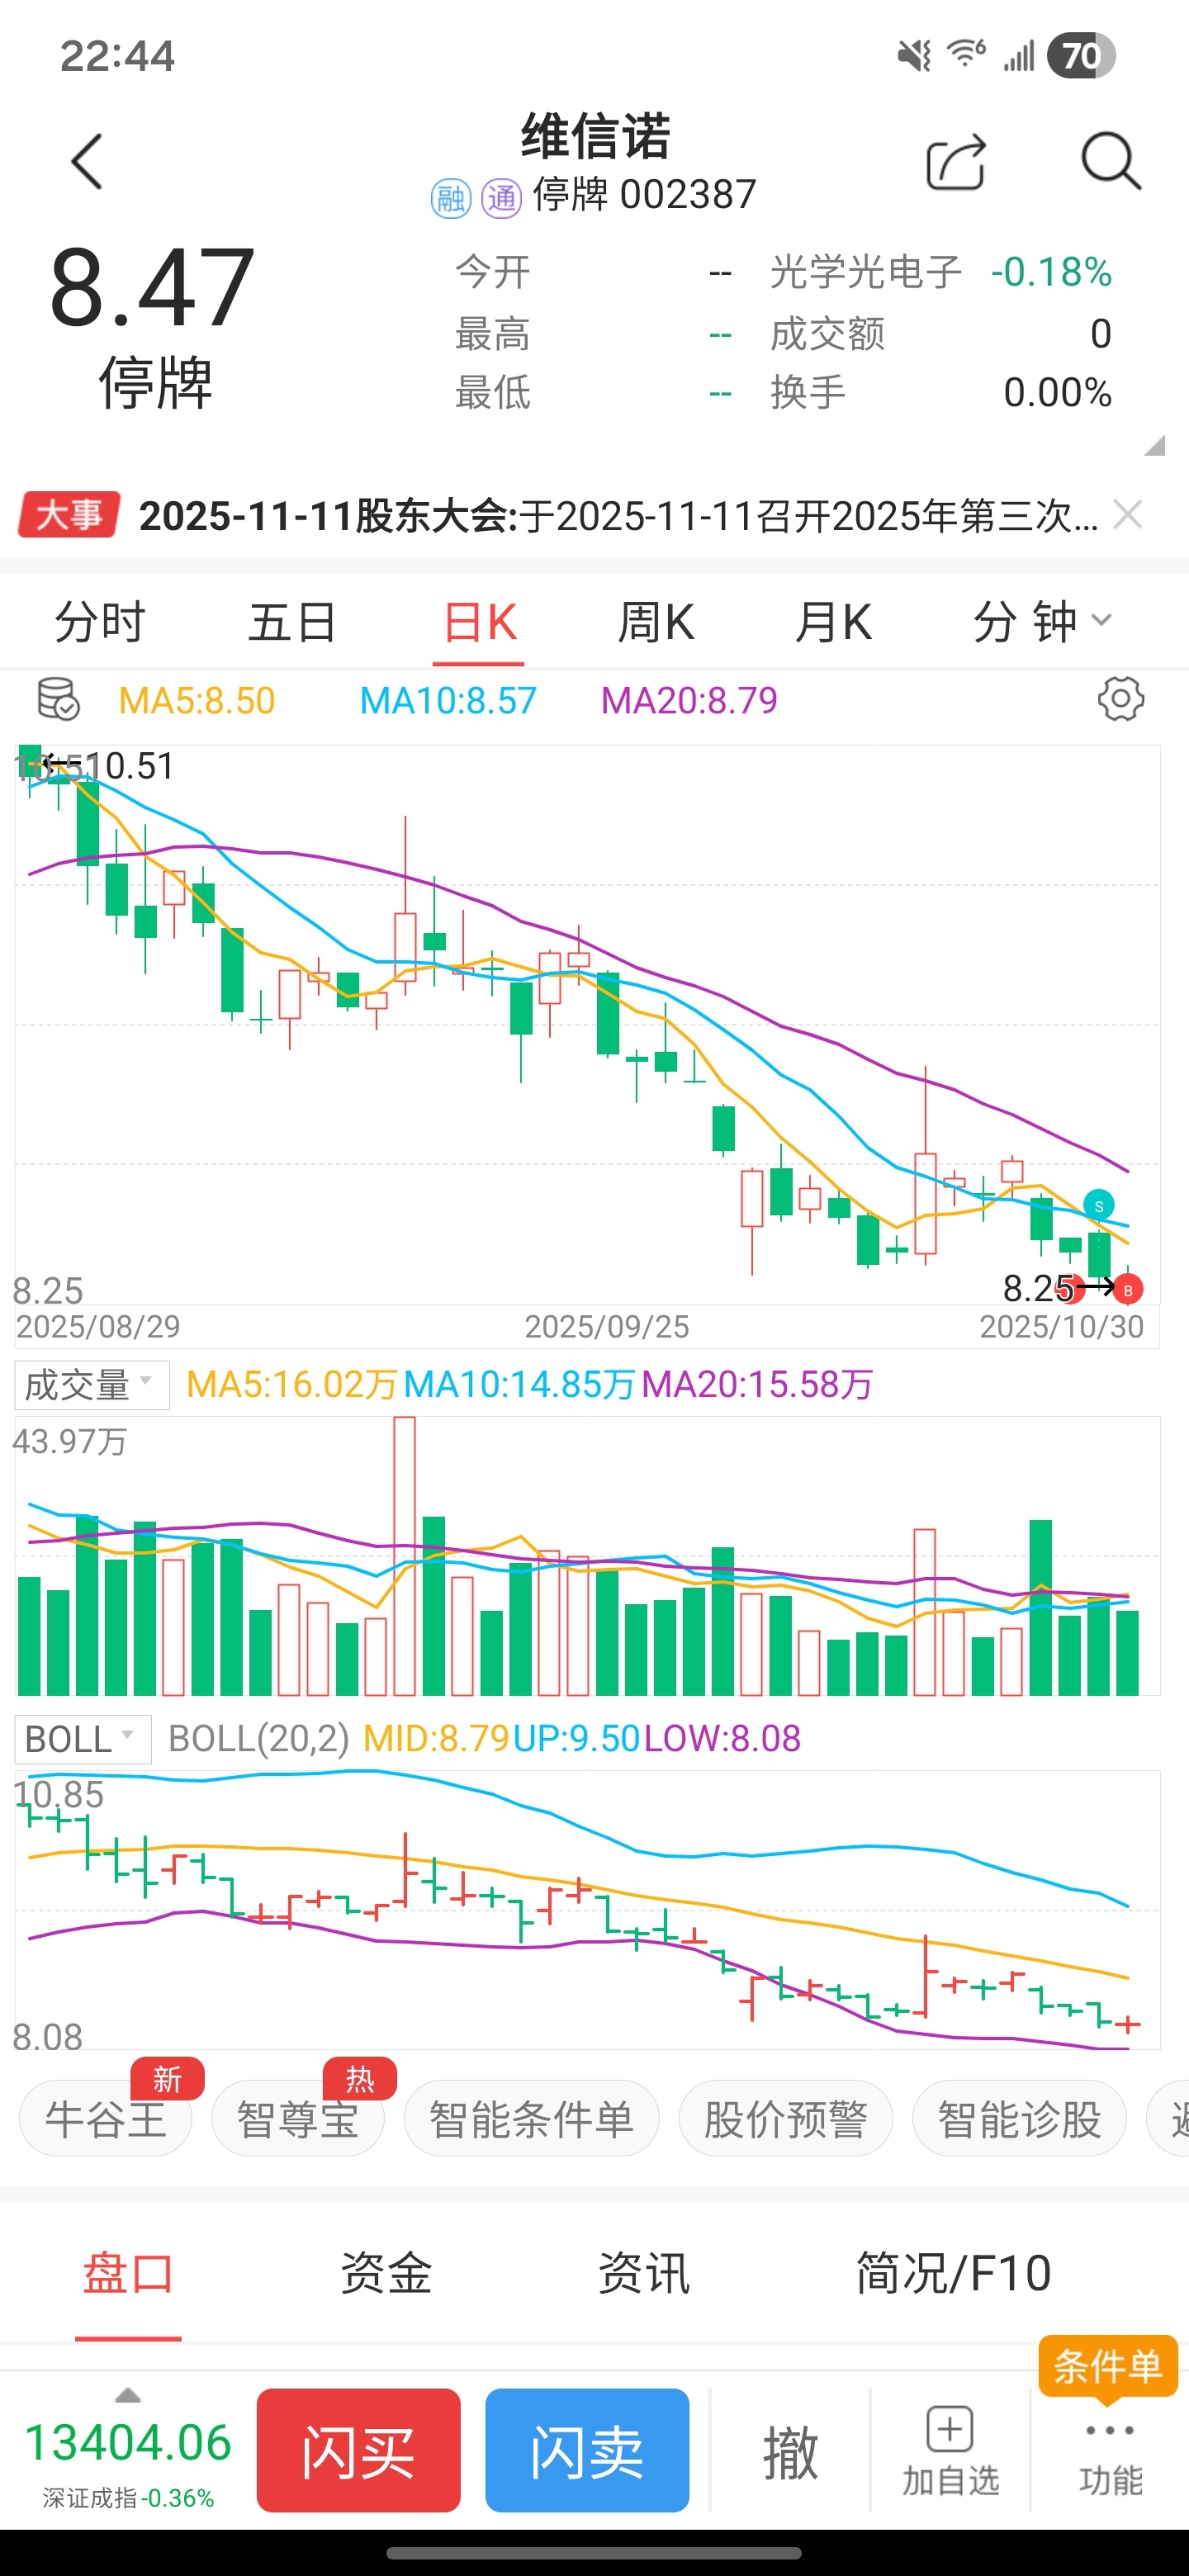The image size is (1189, 2576).
Task: Tap the stock name 维信诺
Action: 596,136
